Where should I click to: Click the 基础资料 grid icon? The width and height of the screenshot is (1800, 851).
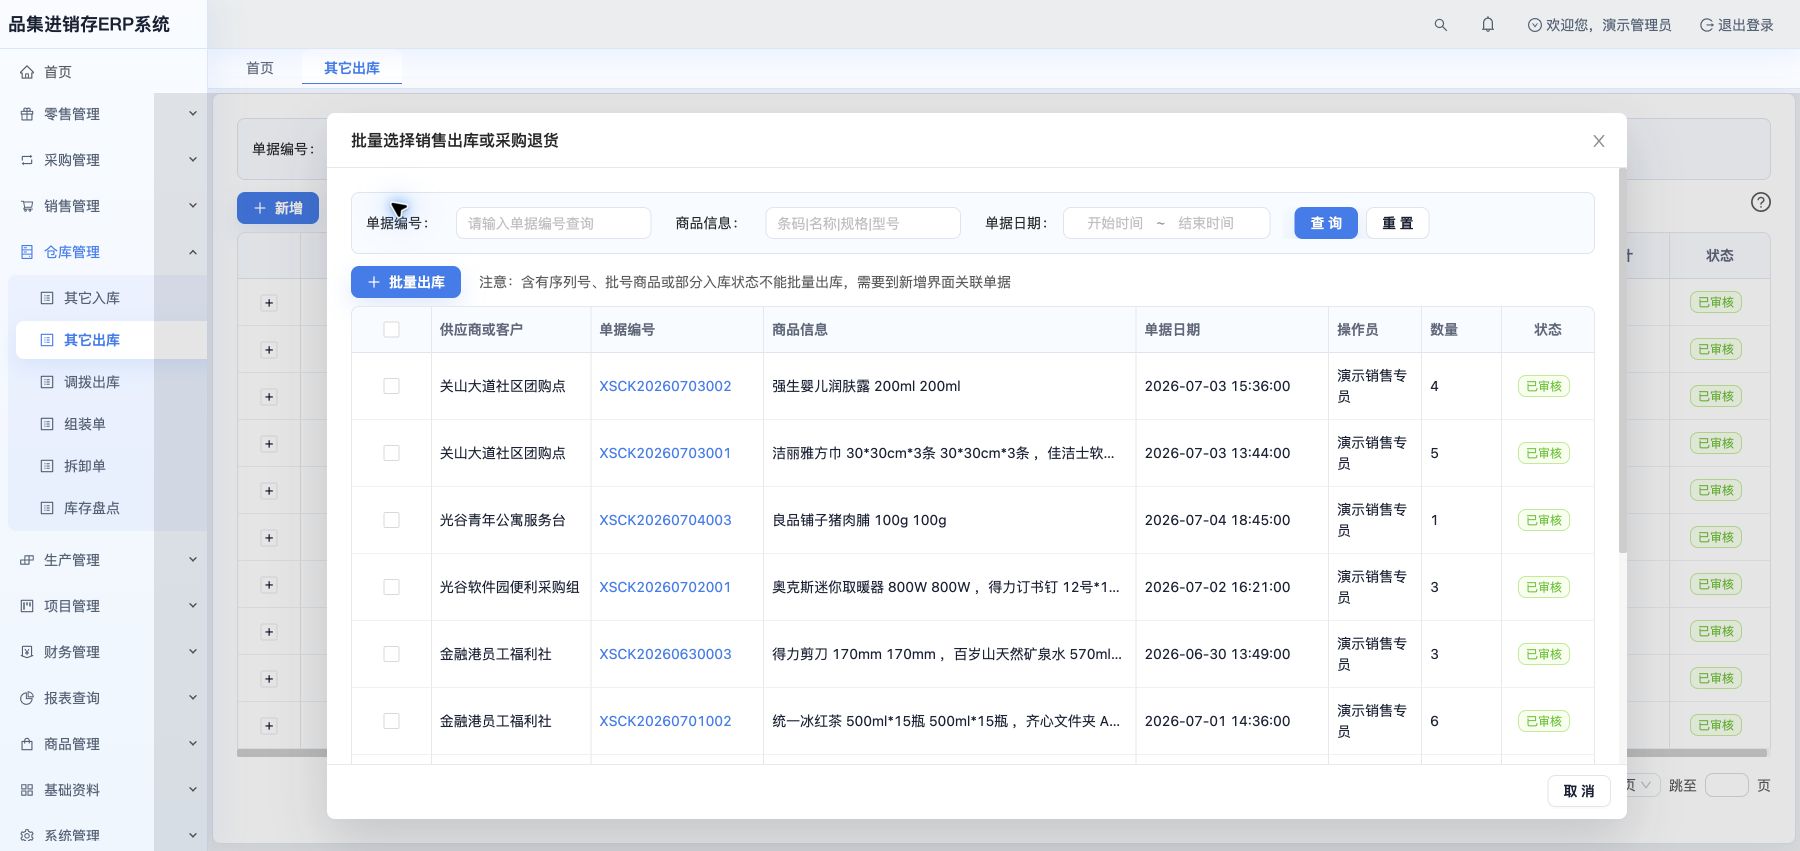pyautogui.click(x=27, y=790)
